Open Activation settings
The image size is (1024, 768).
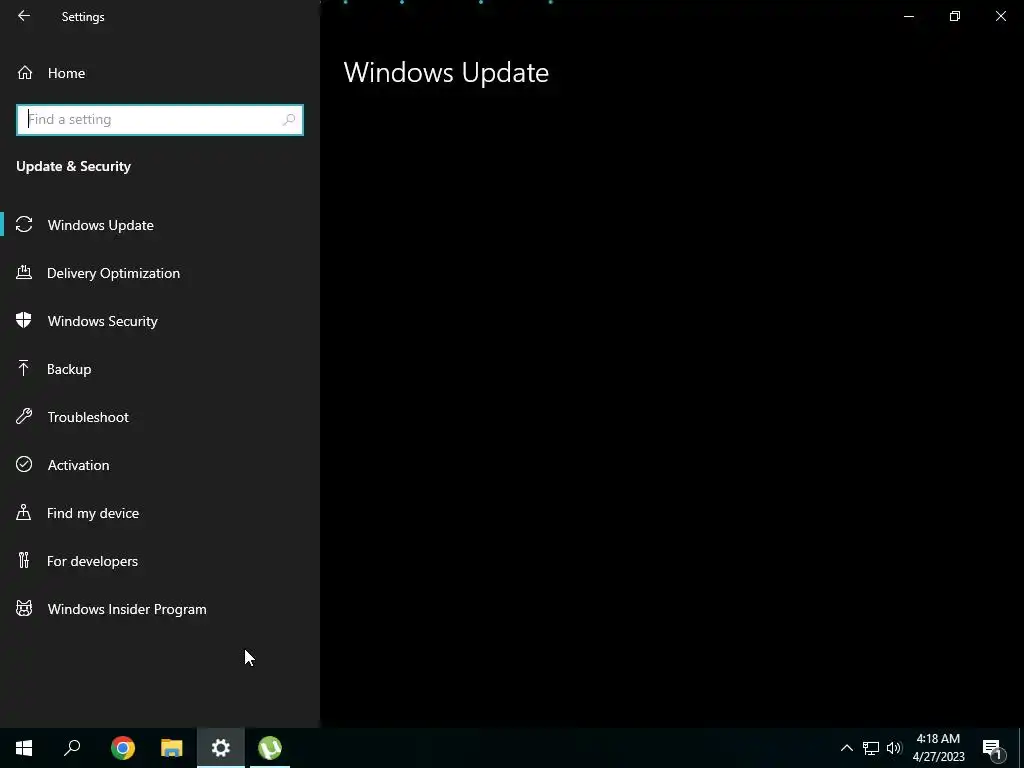click(x=160, y=465)
